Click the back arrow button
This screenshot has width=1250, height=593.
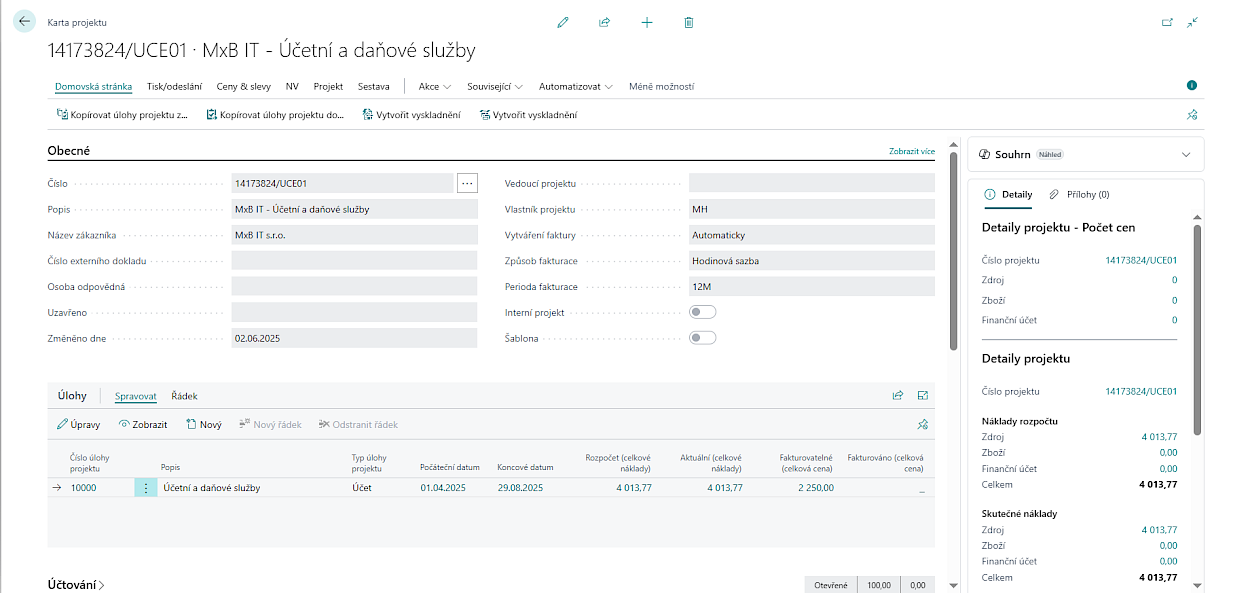coord(25,21)
